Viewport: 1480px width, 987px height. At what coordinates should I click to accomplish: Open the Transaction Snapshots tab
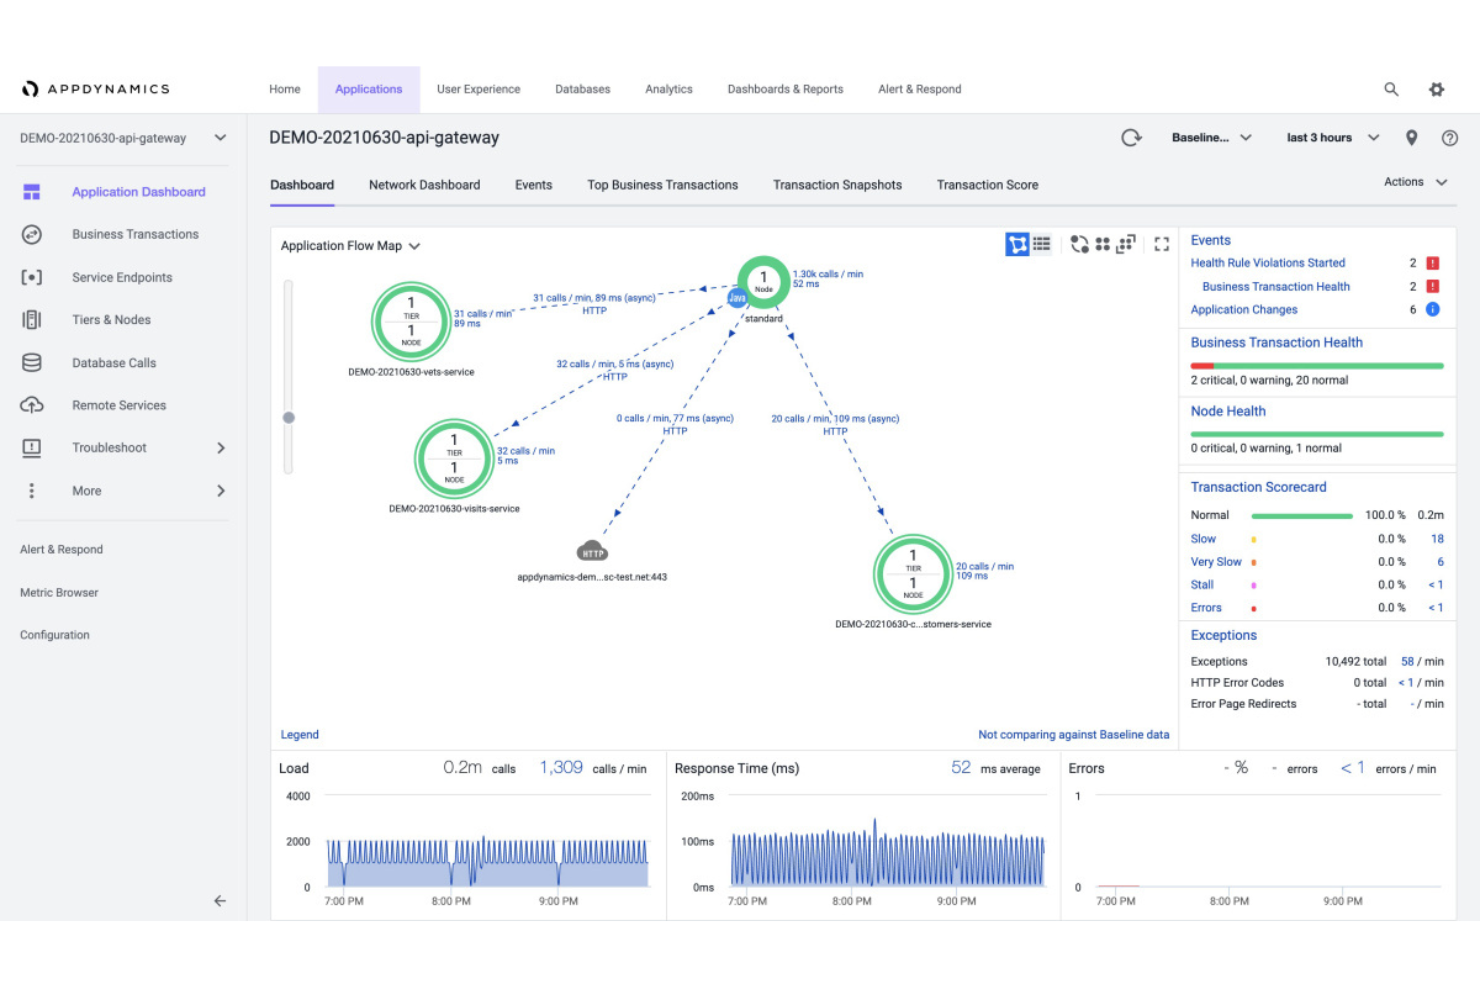click(837, 185)
